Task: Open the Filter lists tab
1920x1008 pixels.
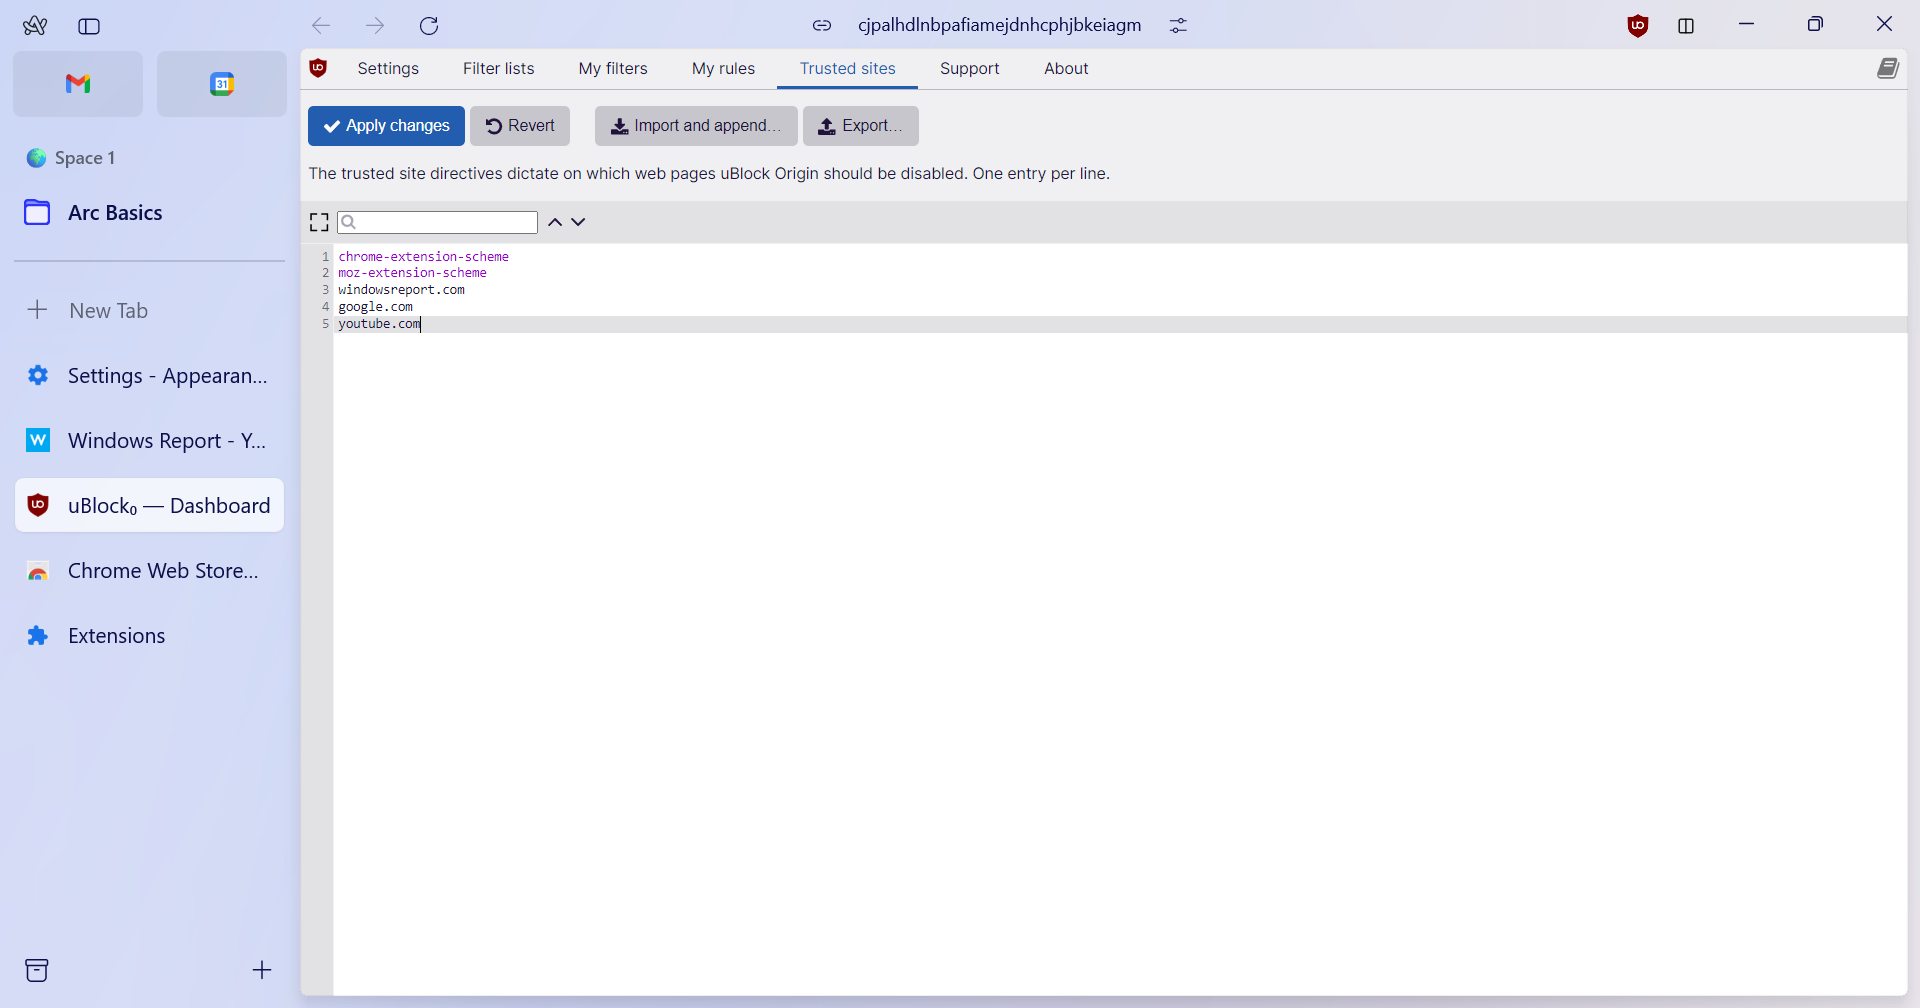Action: tap(498, 68)
